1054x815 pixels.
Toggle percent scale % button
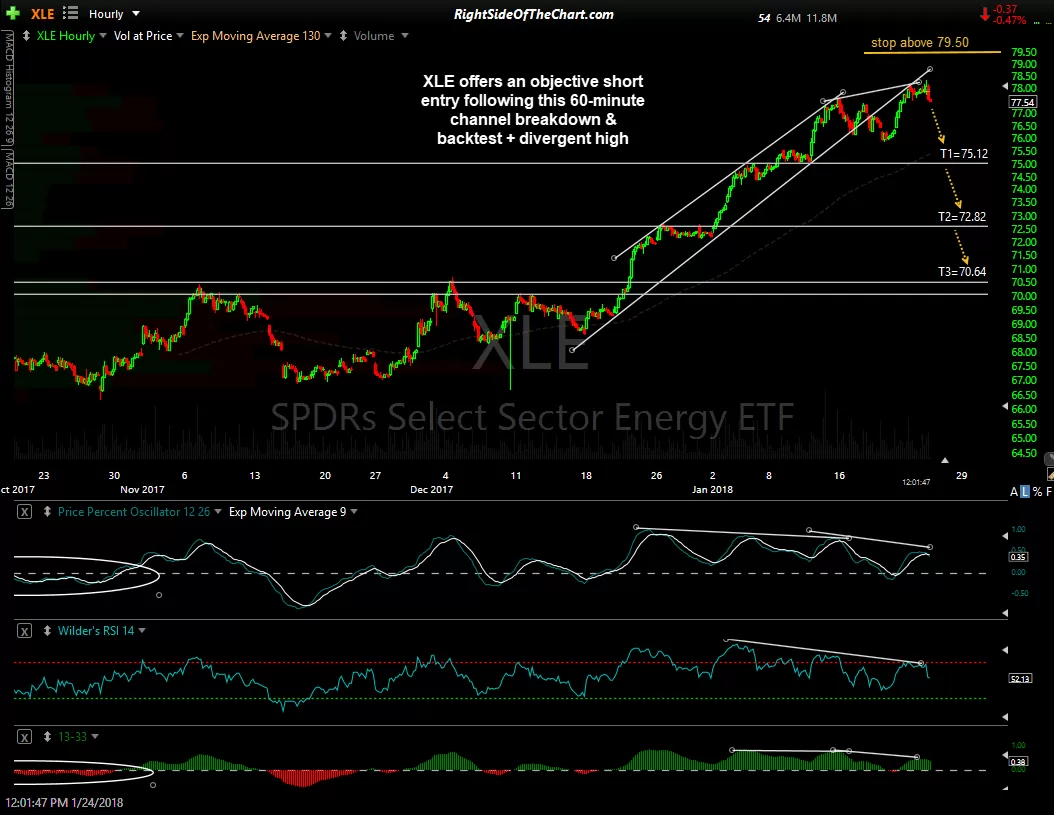pyautogui.click(x=1037, y=492)
